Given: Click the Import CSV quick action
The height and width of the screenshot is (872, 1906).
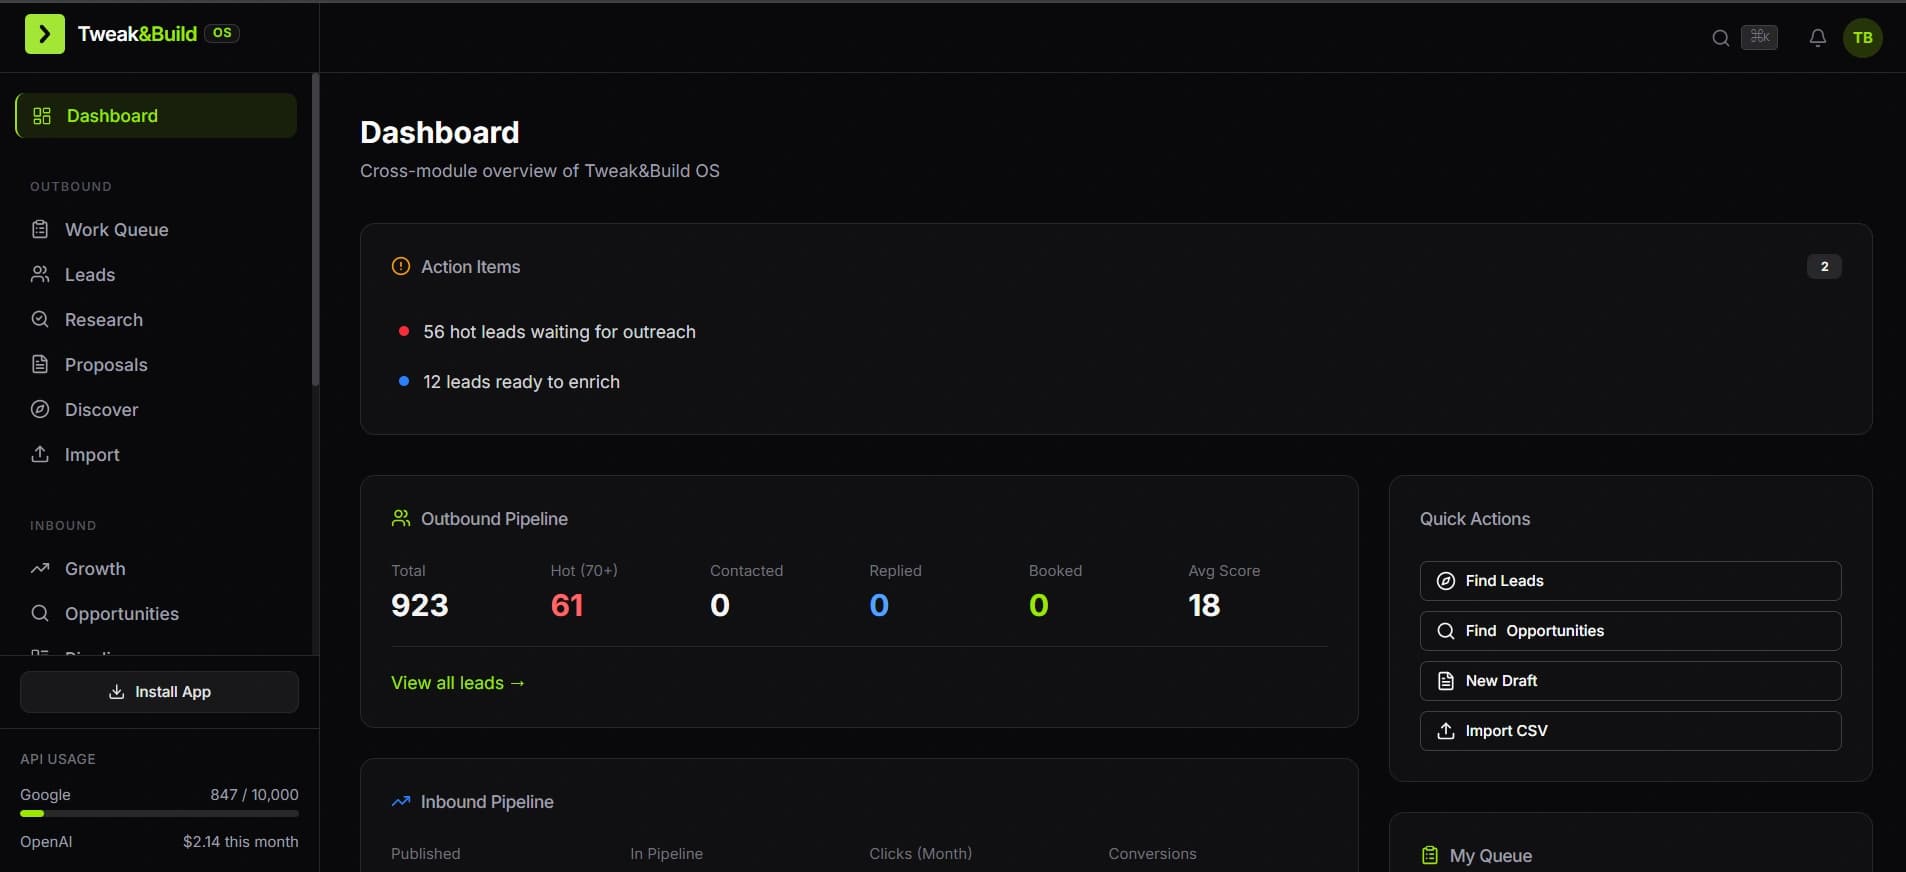Looking at the screenshot, I should (1630, 731).
